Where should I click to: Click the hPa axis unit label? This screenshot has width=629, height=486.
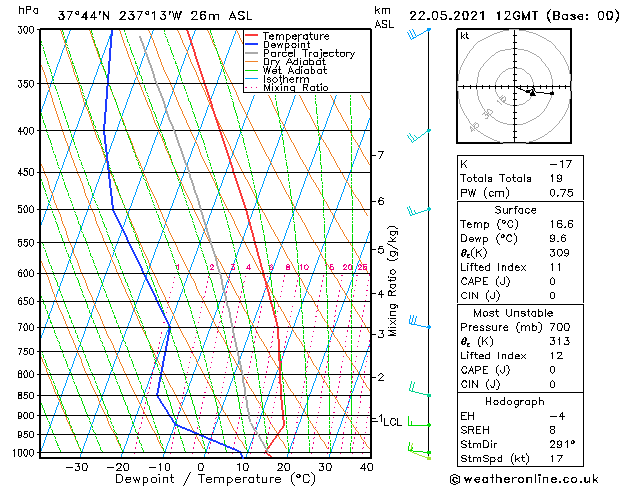(28, 10)
